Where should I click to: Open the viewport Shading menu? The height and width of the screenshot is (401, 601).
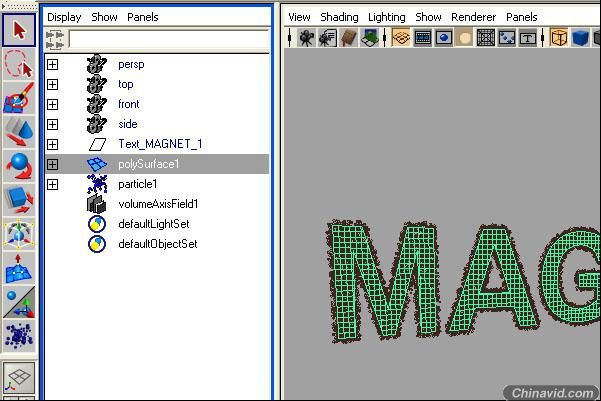point(339,17)
